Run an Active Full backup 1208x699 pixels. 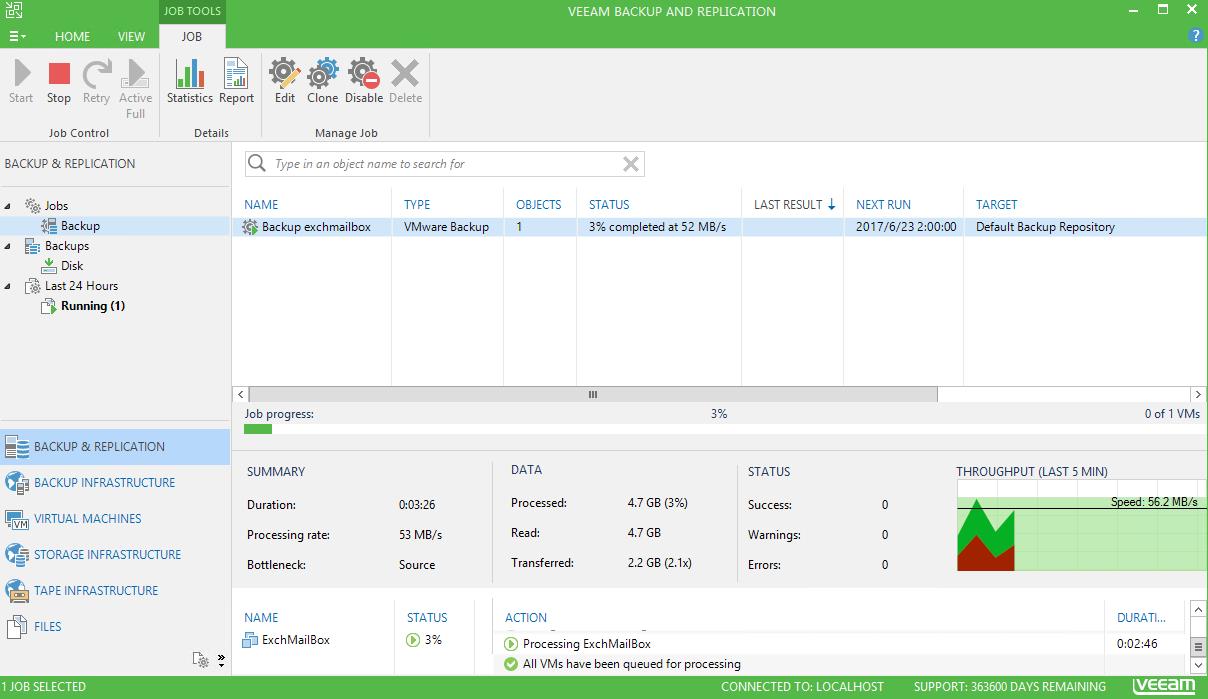(135, 88)
